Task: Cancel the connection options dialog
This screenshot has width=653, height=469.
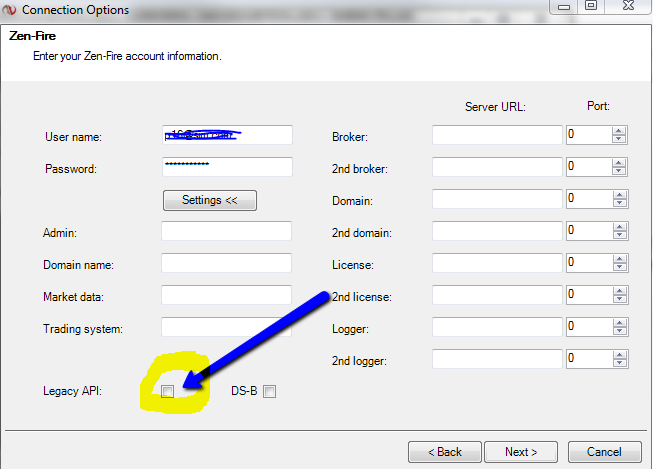Action: [604, 452]
